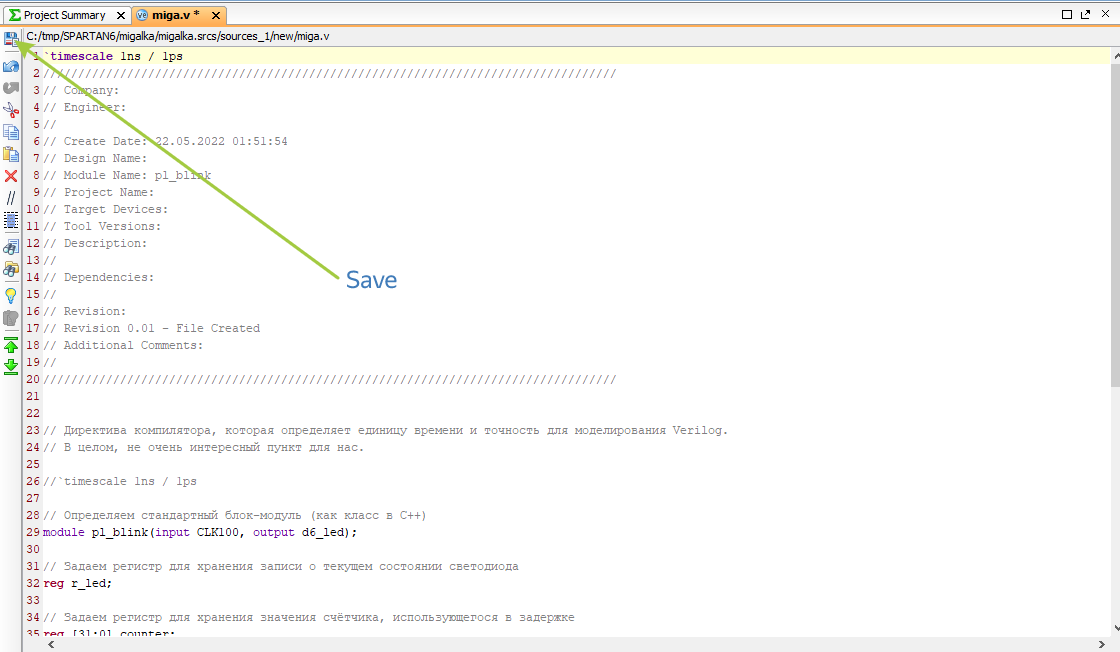Toggle line comments with the // icon
Screen dimensions: 1120x652
[11, 198]
